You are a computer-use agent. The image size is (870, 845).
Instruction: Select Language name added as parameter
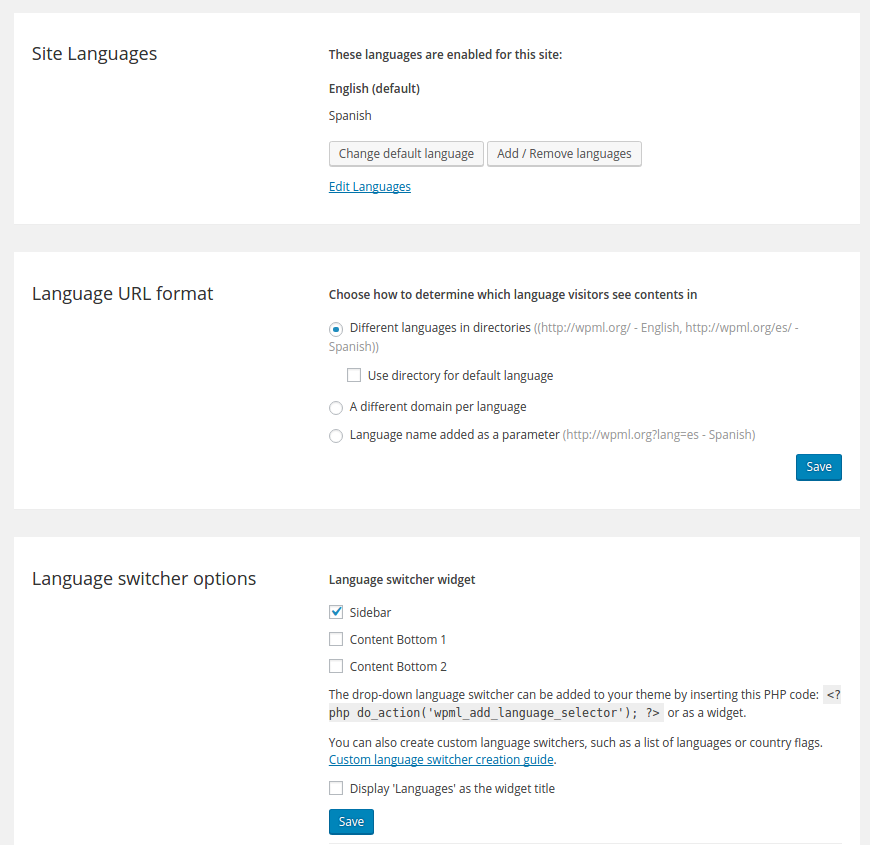pyautogui.click(x=336, y=436)
